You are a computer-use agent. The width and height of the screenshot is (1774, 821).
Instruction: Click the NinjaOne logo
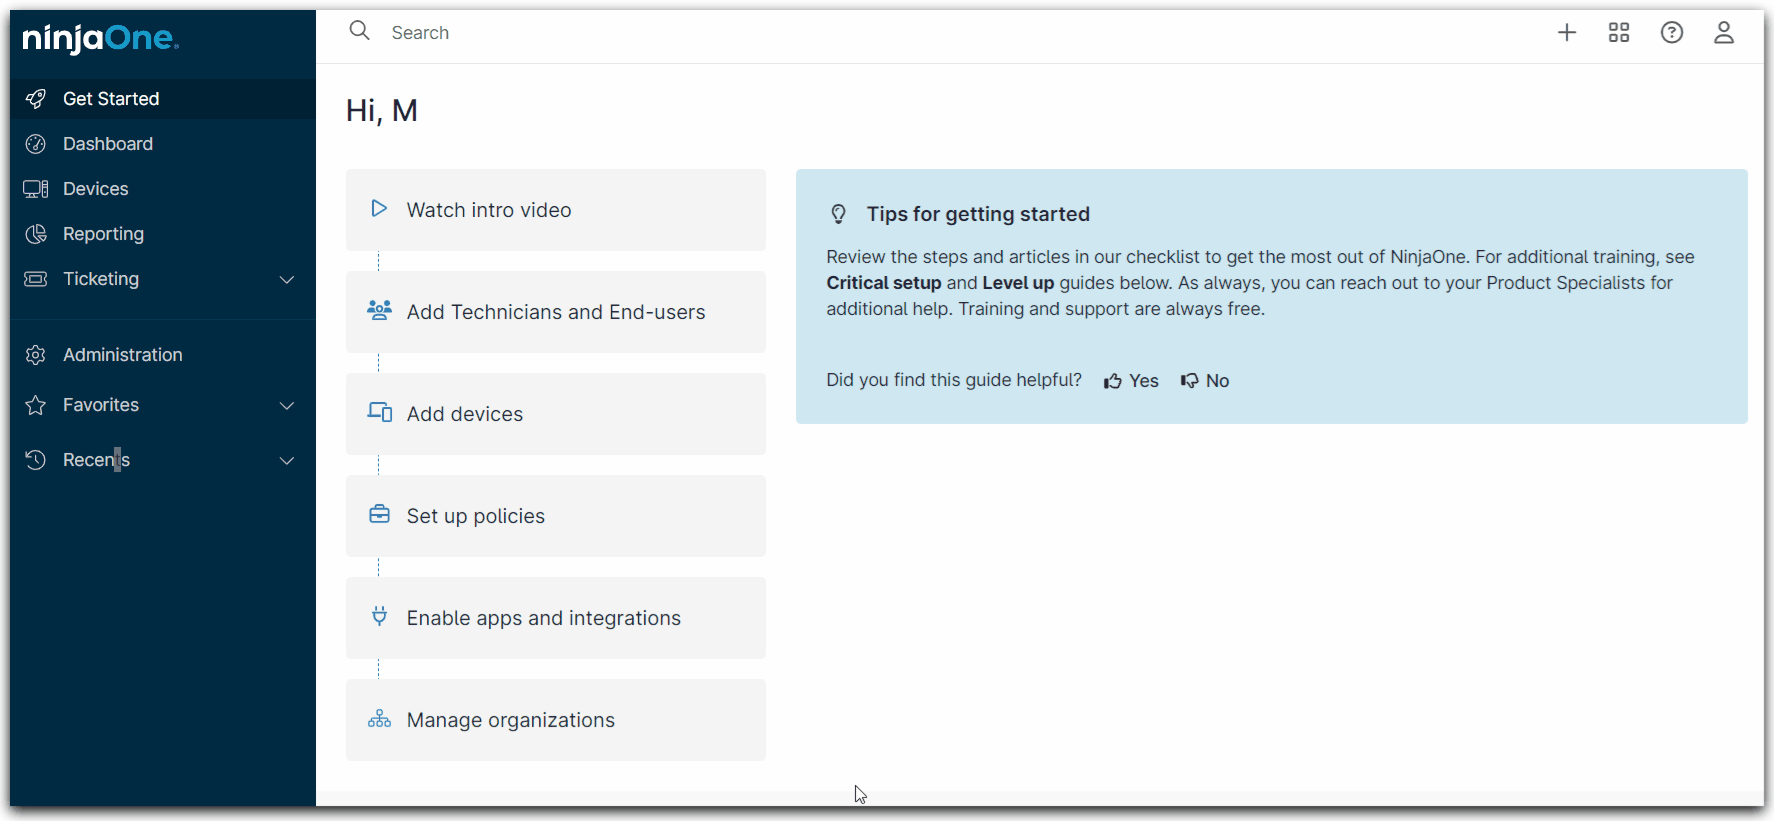pyautogui.click(x=100, y=39)
